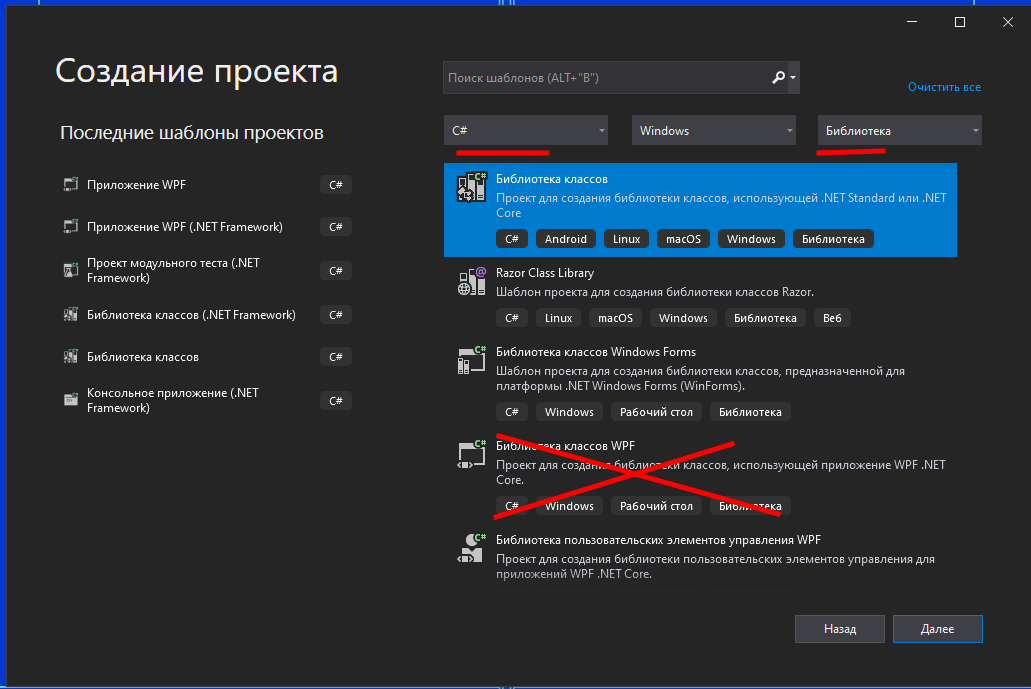
Task: Click the recent Консольное приложение icon
Action: pos(70,400)
